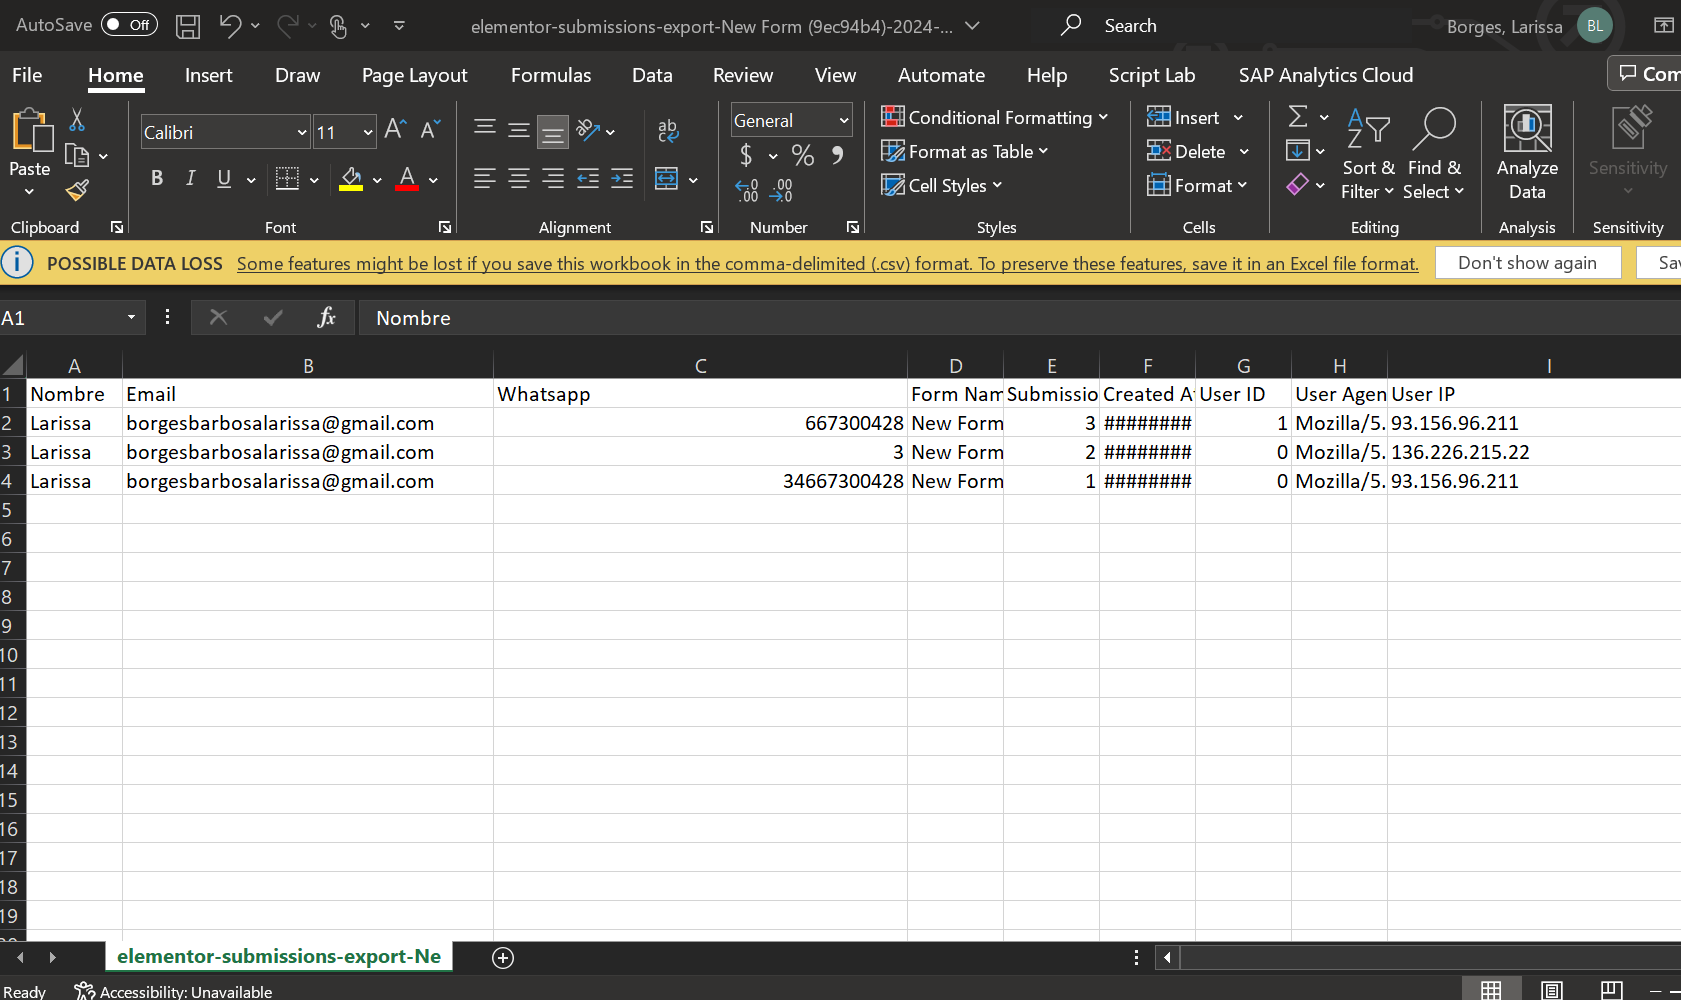
Task: Add a new sheet with plus icon
Action: point(503,958)
